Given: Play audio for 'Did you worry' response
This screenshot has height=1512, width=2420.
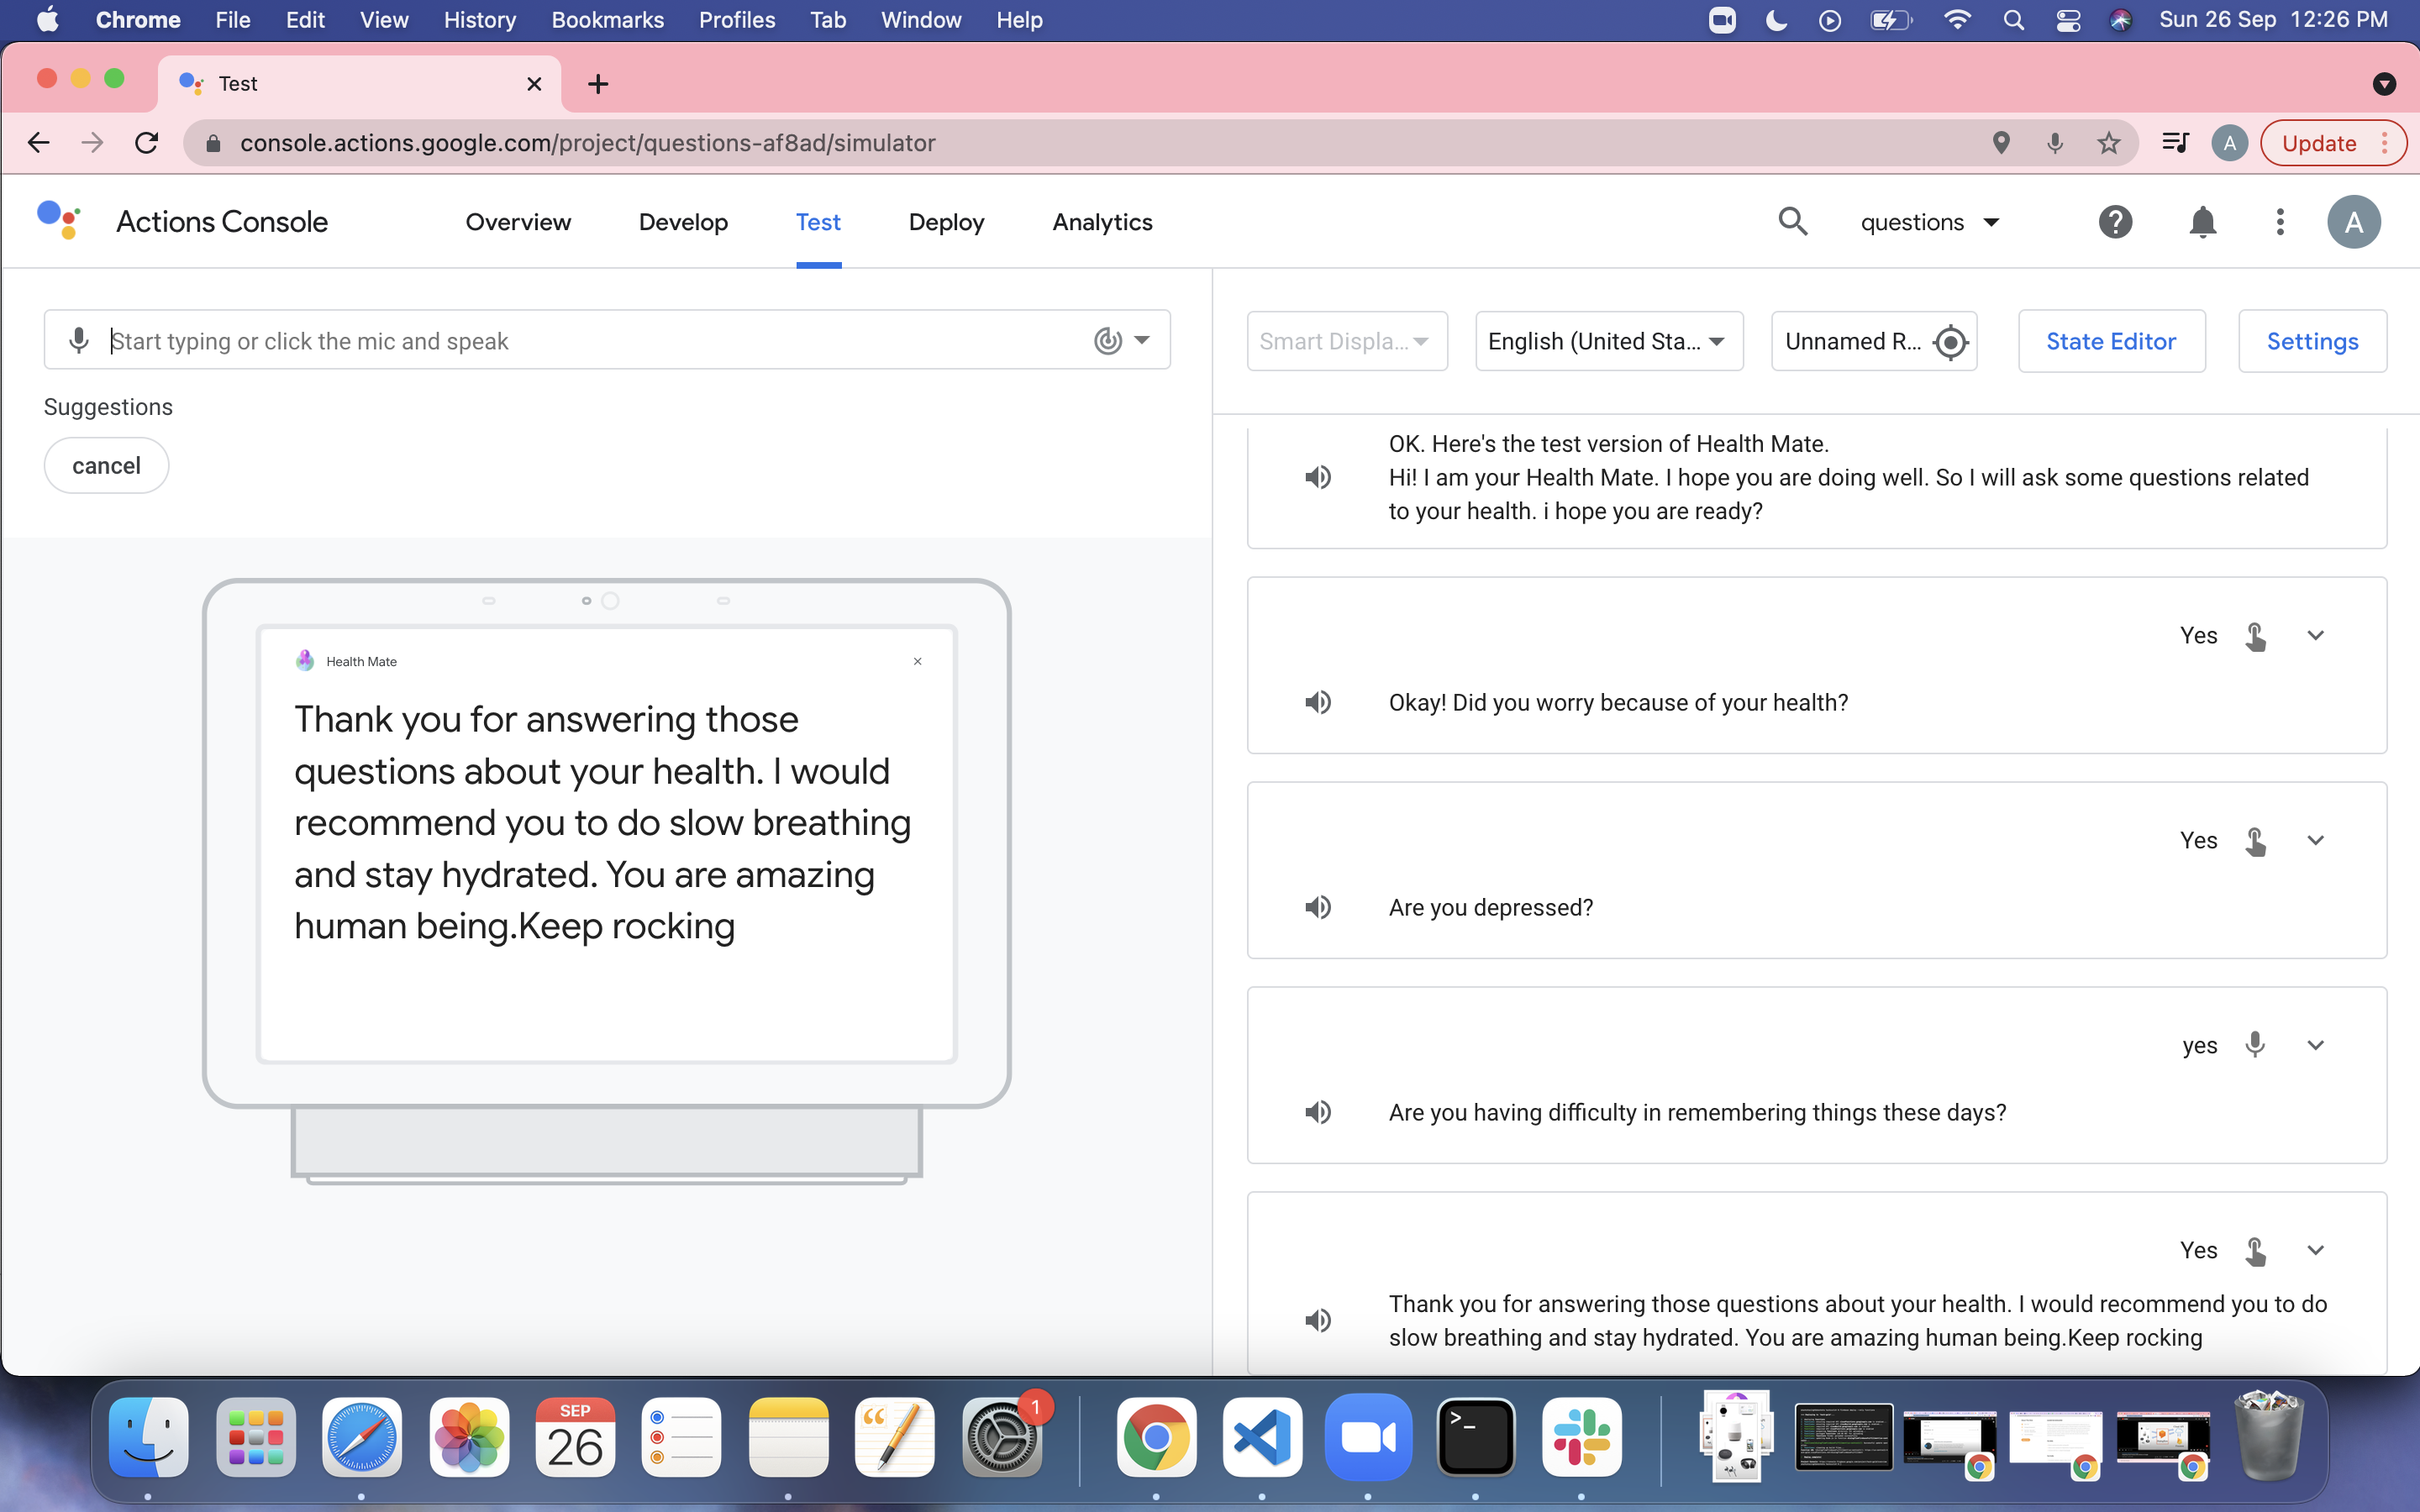Looking at the screenshot, I should tap(1318, 702).
